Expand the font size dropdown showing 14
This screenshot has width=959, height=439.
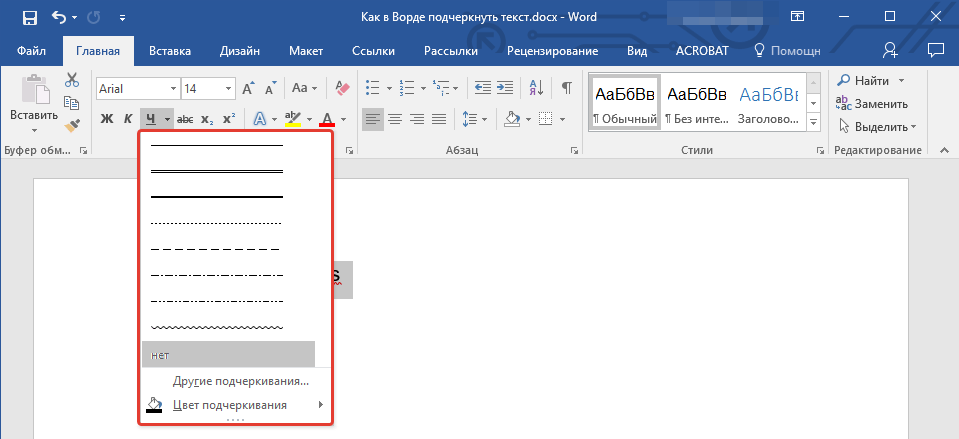[230, 89]
